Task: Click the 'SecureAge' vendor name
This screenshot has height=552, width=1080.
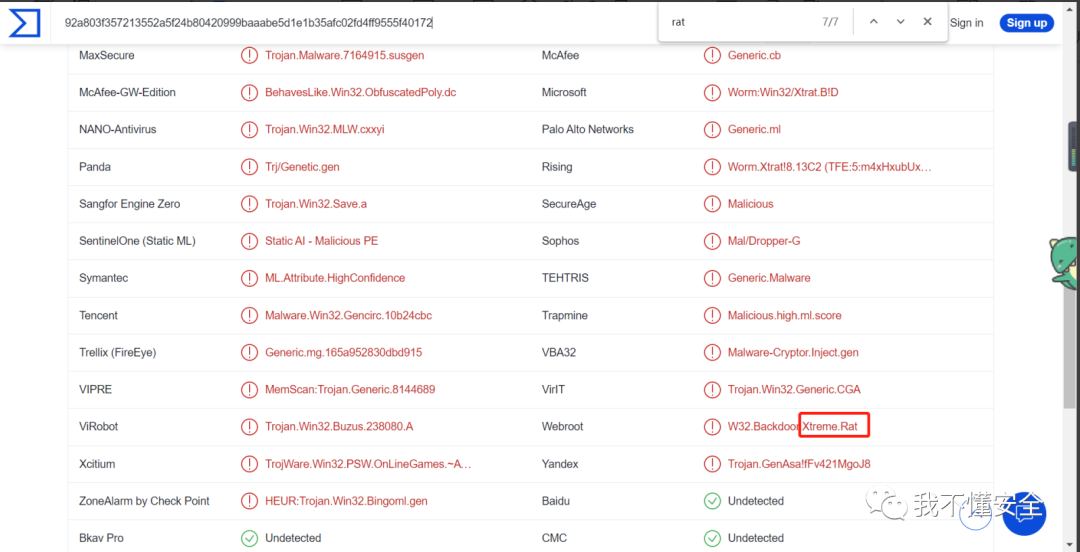Action: [x=569, y=204]
